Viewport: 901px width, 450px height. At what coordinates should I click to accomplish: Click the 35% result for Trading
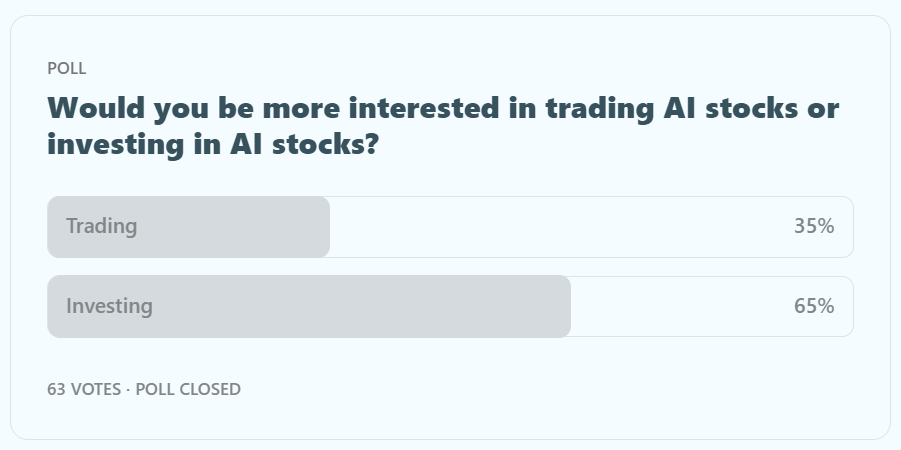click(813, 227)
